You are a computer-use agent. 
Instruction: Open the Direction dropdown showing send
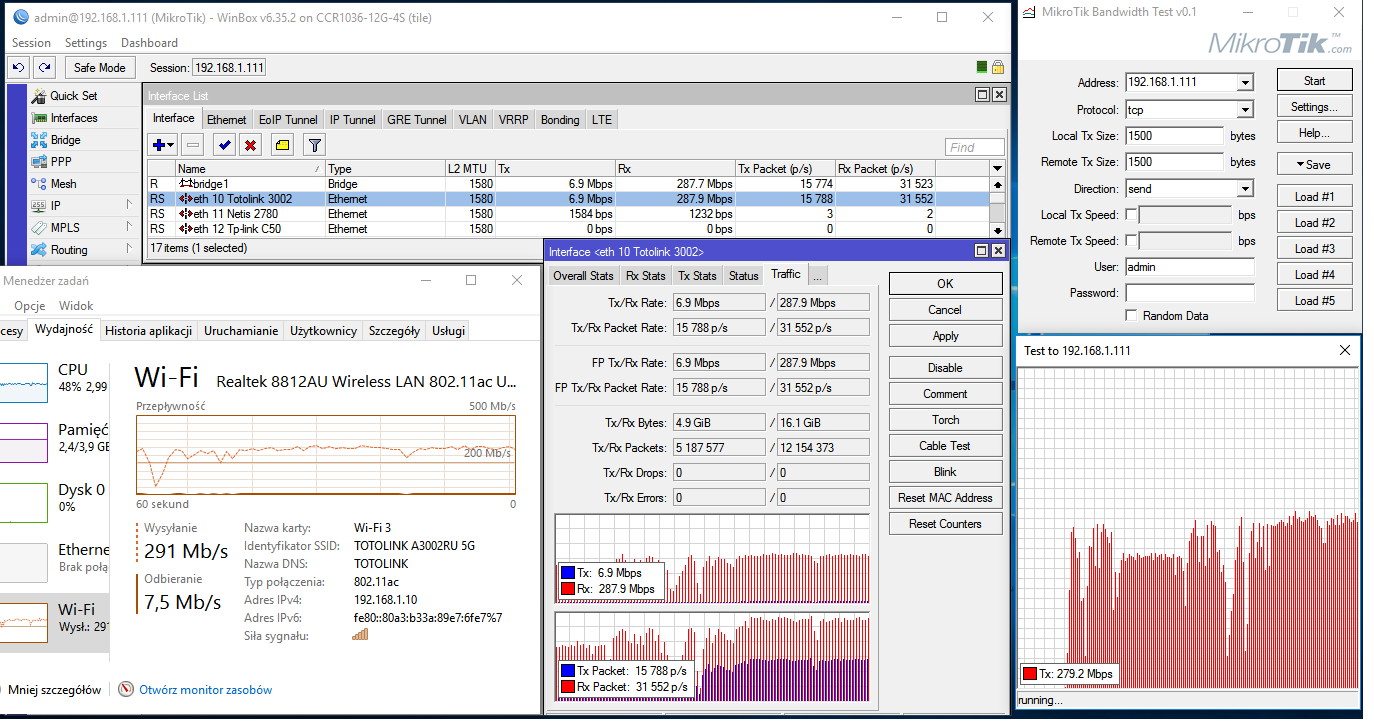(x=1244, y=189)
